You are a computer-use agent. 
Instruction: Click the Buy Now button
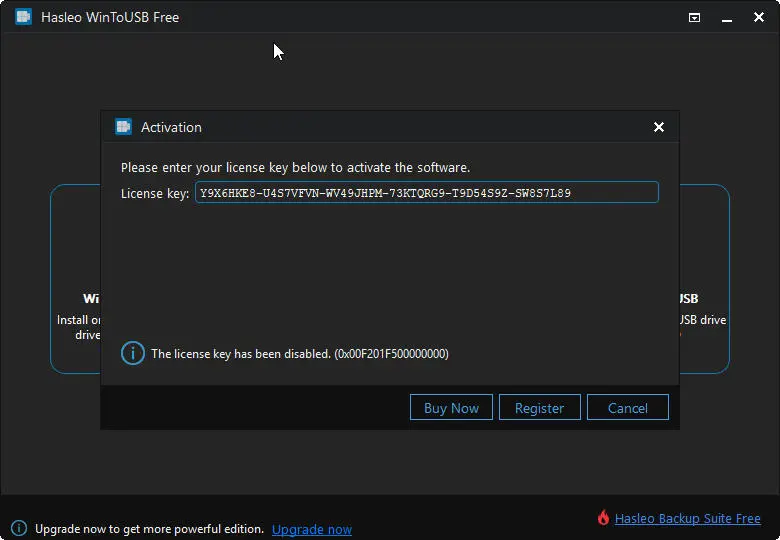pyautogui.click(x=451, y=407)
